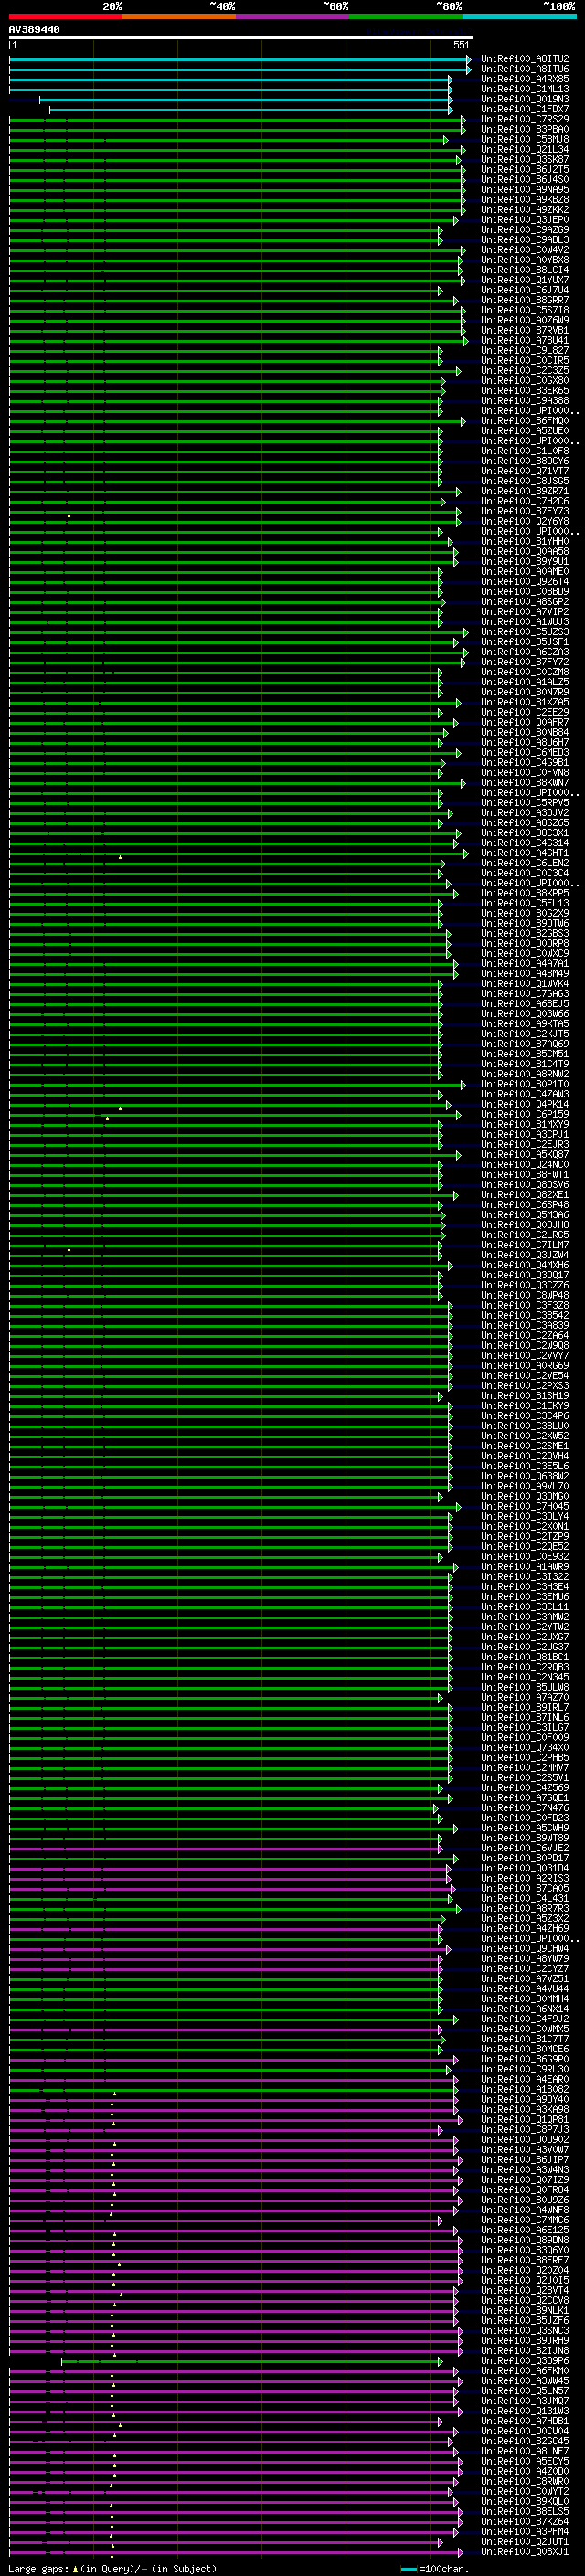585x2576 pixels.
Task: Click the ~100% label on the scale
Action: (x=560, y=6)
